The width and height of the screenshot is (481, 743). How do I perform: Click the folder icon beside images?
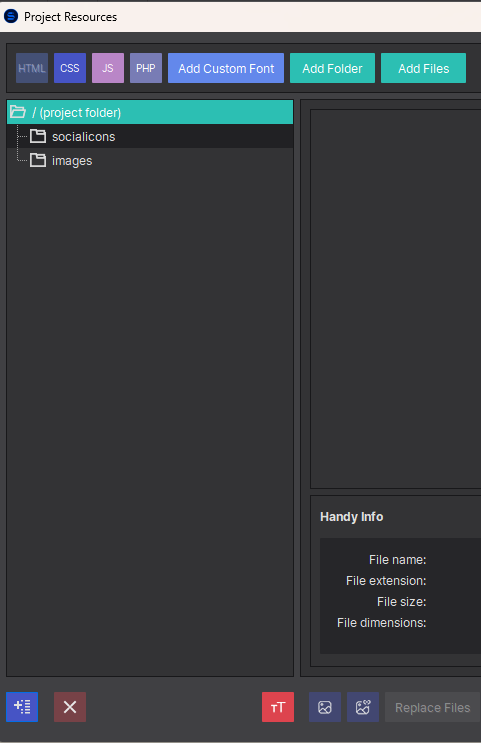[38, 160]
